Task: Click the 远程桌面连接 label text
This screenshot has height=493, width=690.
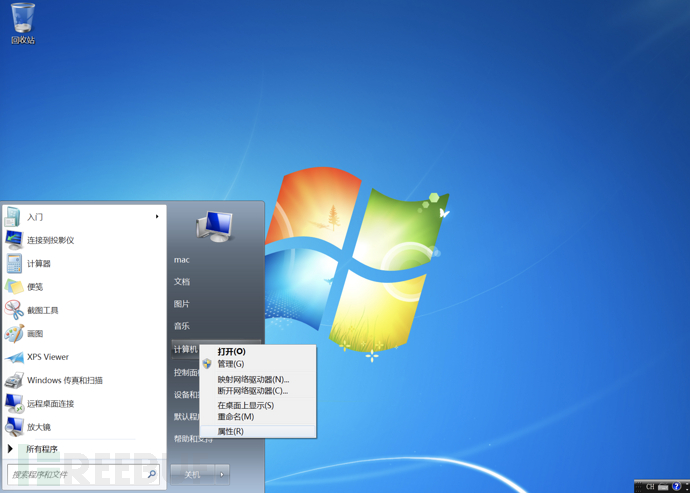Action: click(x=51, y=404)
